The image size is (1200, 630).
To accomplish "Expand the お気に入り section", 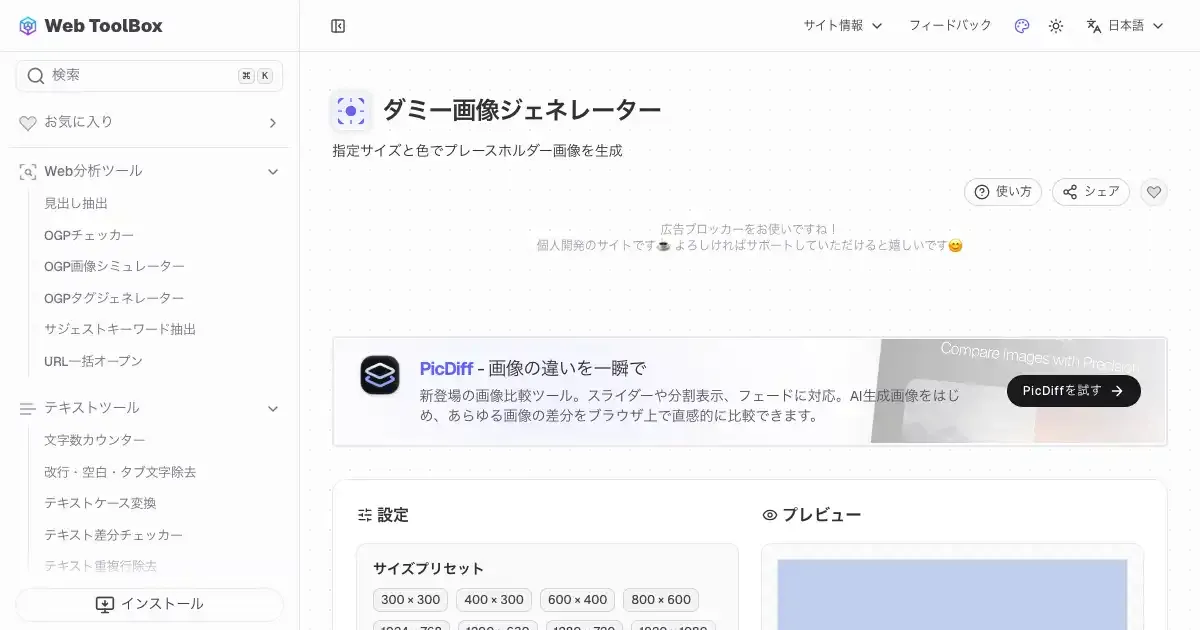I will click(272, 123).
